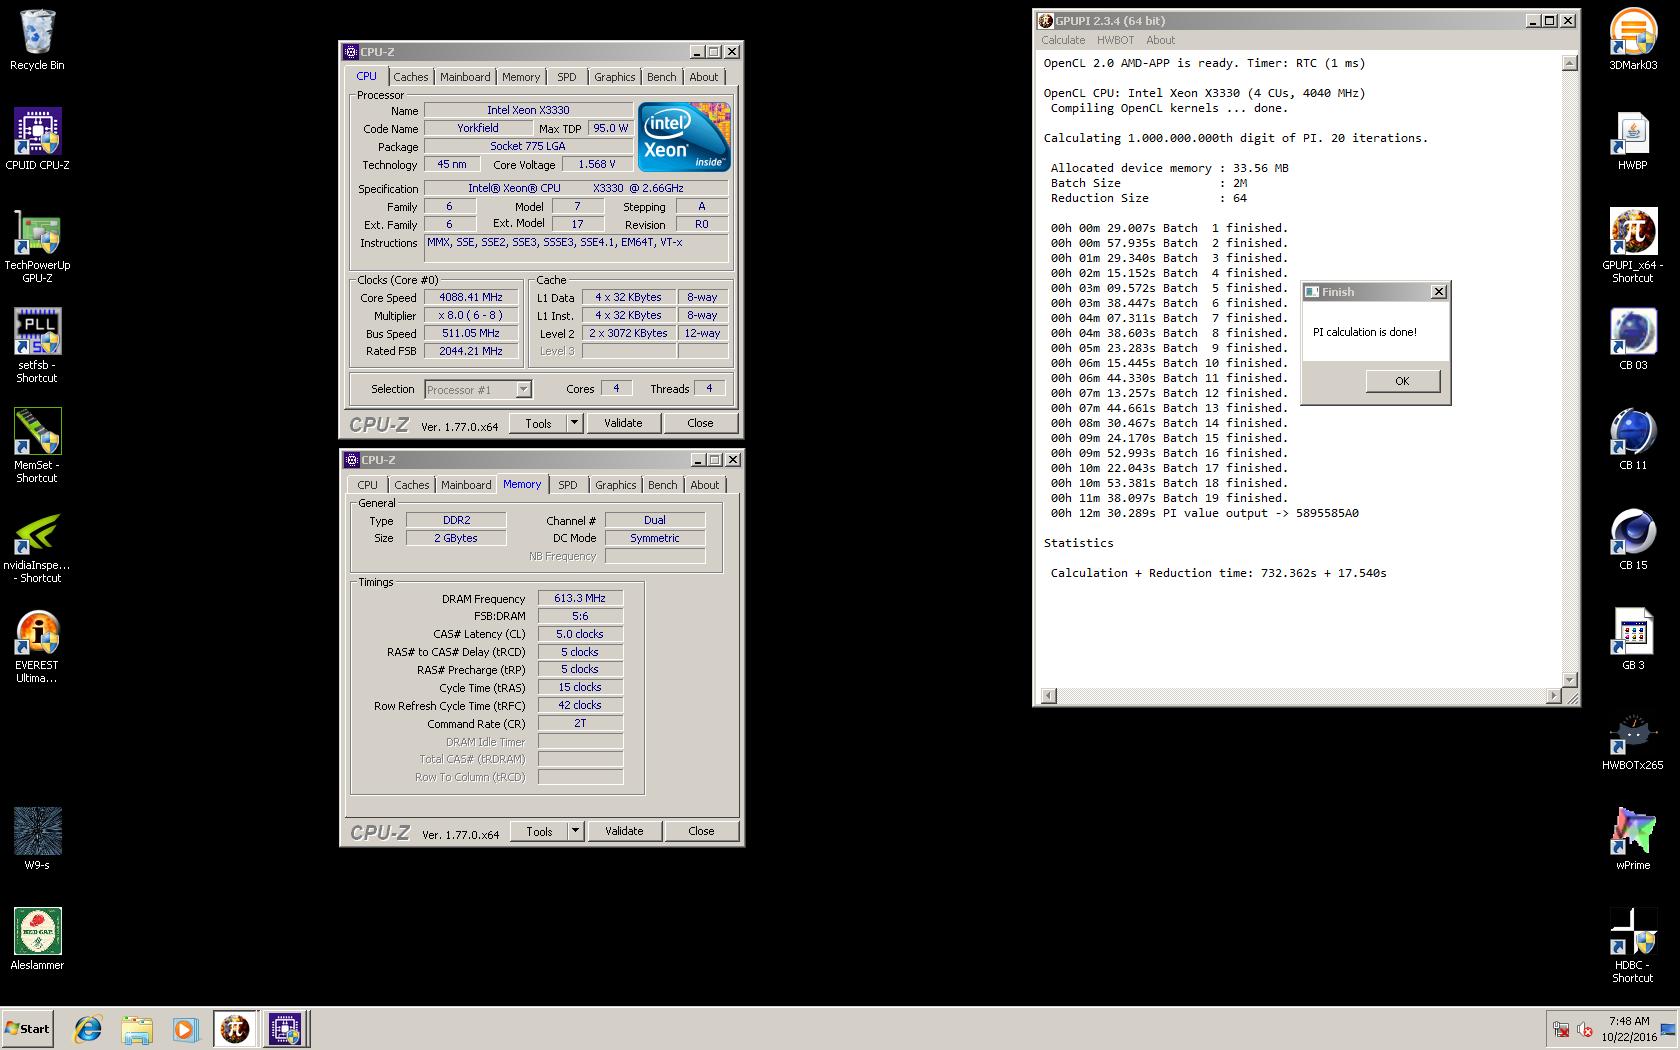This screenshot has height=1050, width=1680.
Task: Click GPUPI horizontal scrollbar left arrow
Action: click(1048, 696)
